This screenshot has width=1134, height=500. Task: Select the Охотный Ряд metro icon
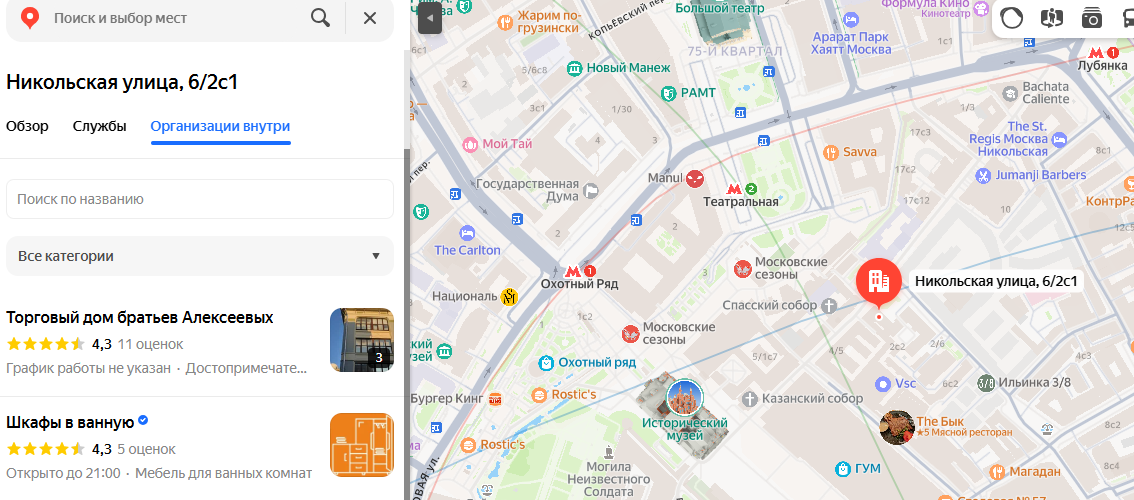[573, 270]
